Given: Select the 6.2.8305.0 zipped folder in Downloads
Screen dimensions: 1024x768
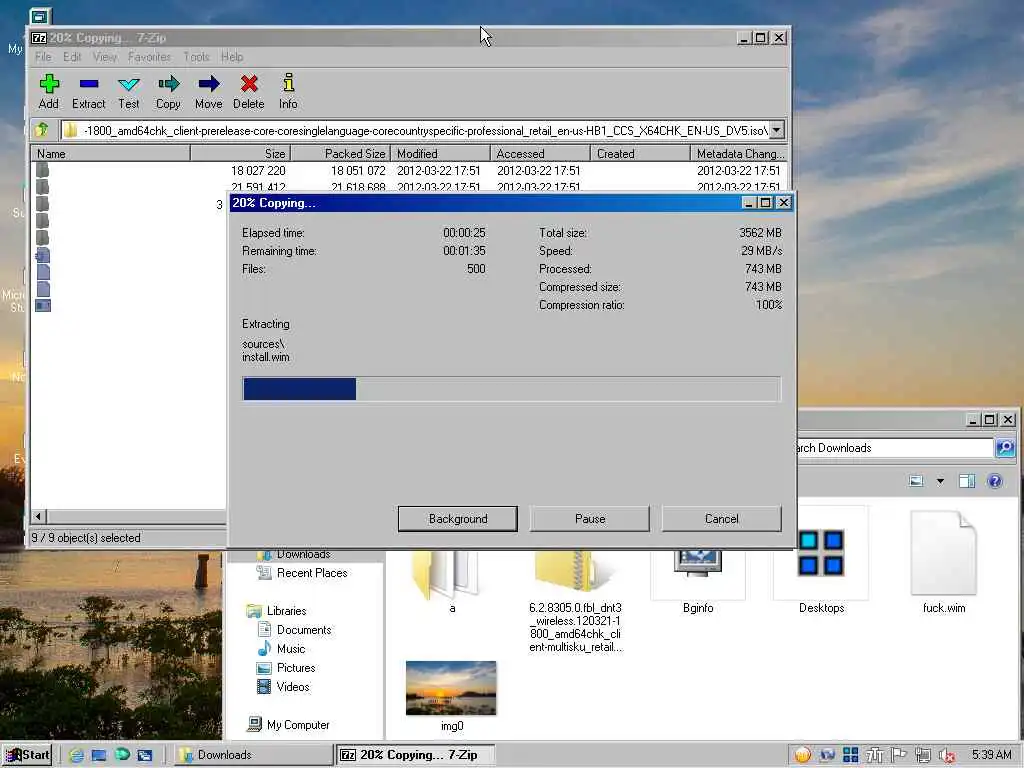Looking at the screenshot, I should point(575,601).
